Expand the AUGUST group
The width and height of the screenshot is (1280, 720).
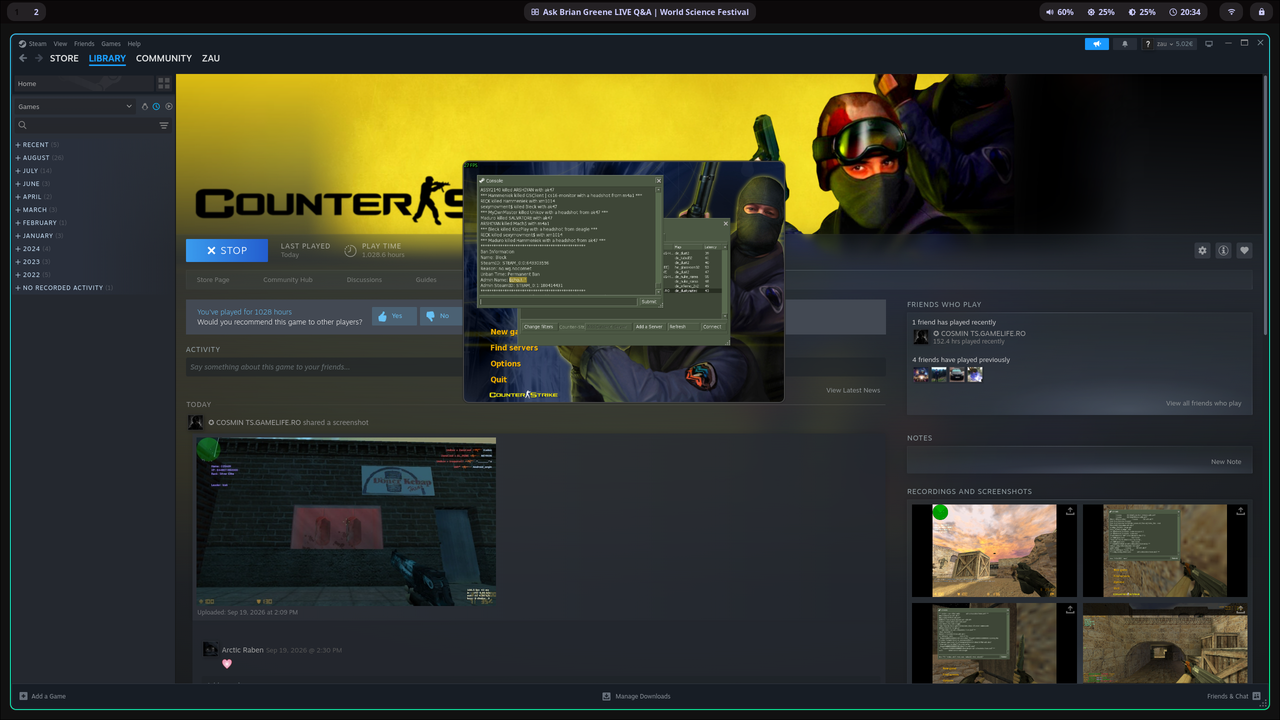coord(39,158)
